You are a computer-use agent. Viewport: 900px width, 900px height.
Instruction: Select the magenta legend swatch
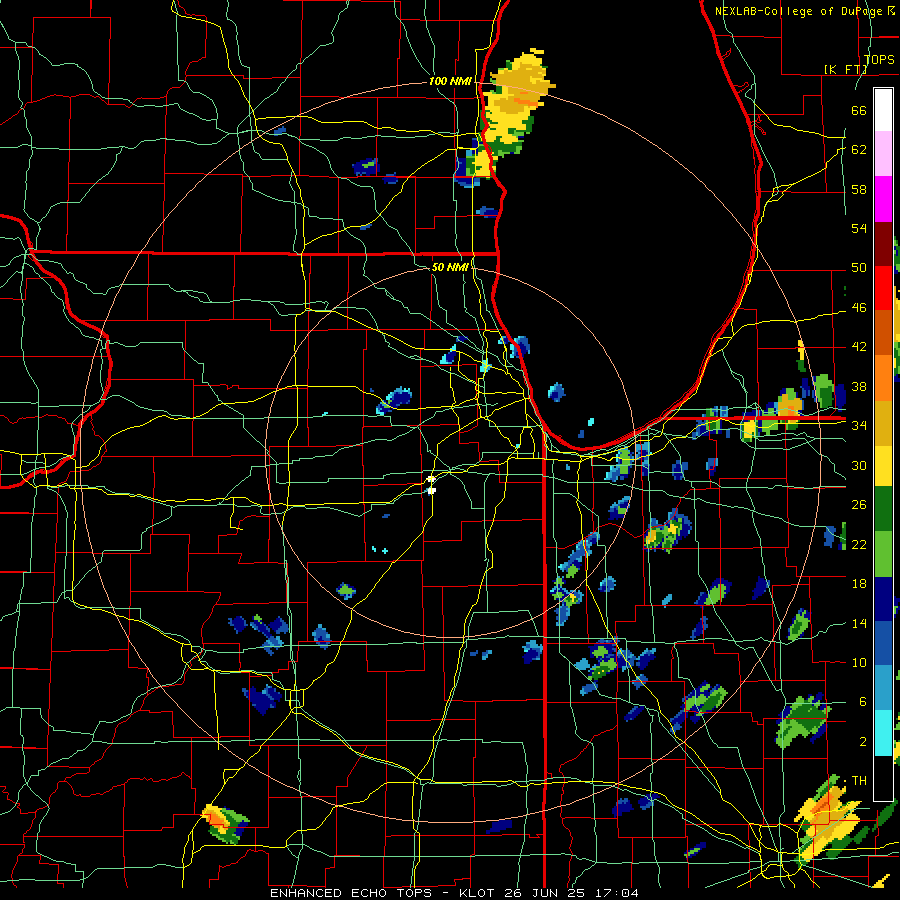tap(883, 199)
